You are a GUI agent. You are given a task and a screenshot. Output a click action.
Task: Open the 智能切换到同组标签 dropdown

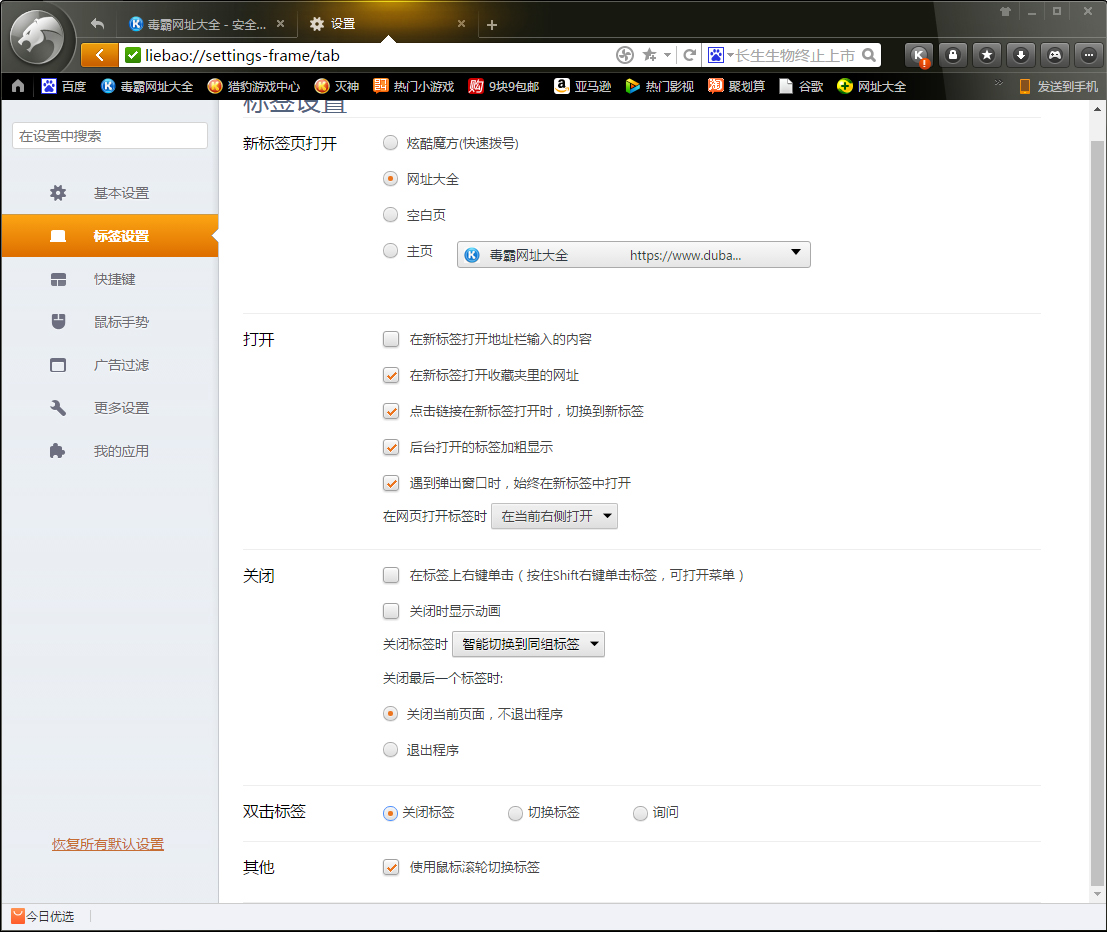(528, 643)
